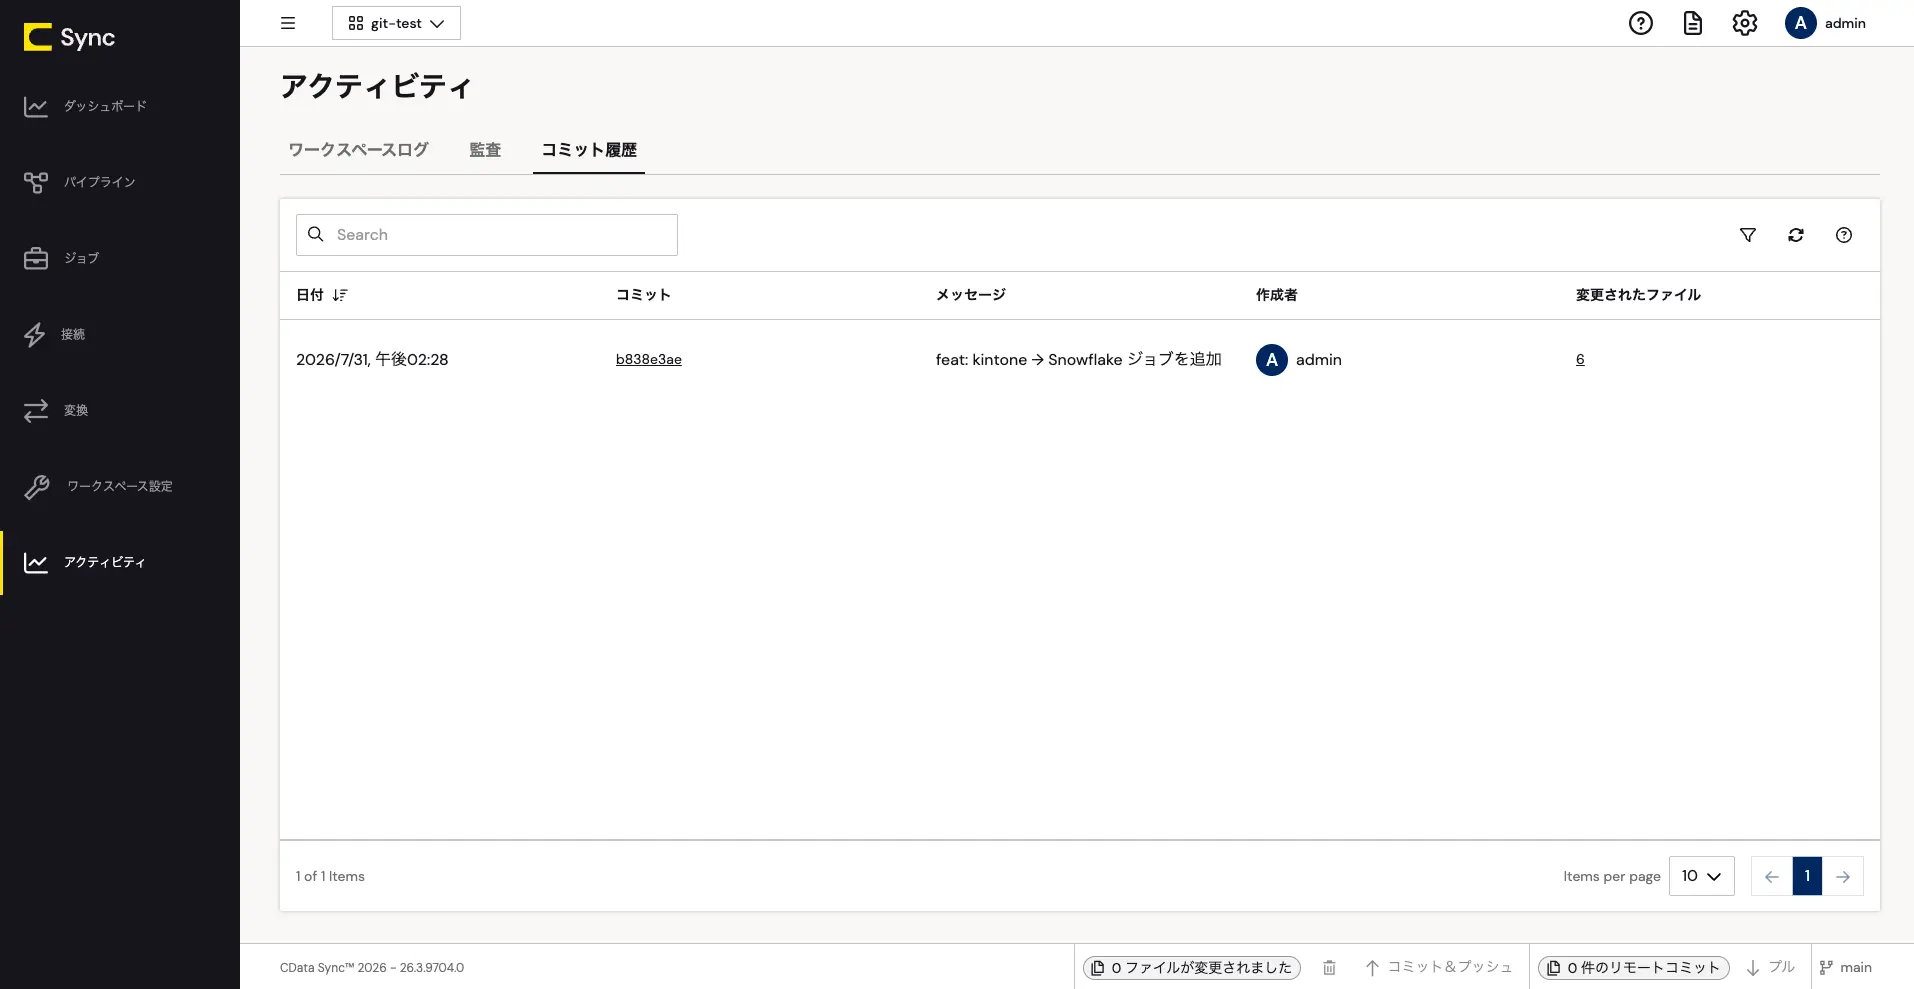This screenshot has height=989, width=1914.
Task: Go to パイプライン in the sidebar
Action: pos(100,182)
